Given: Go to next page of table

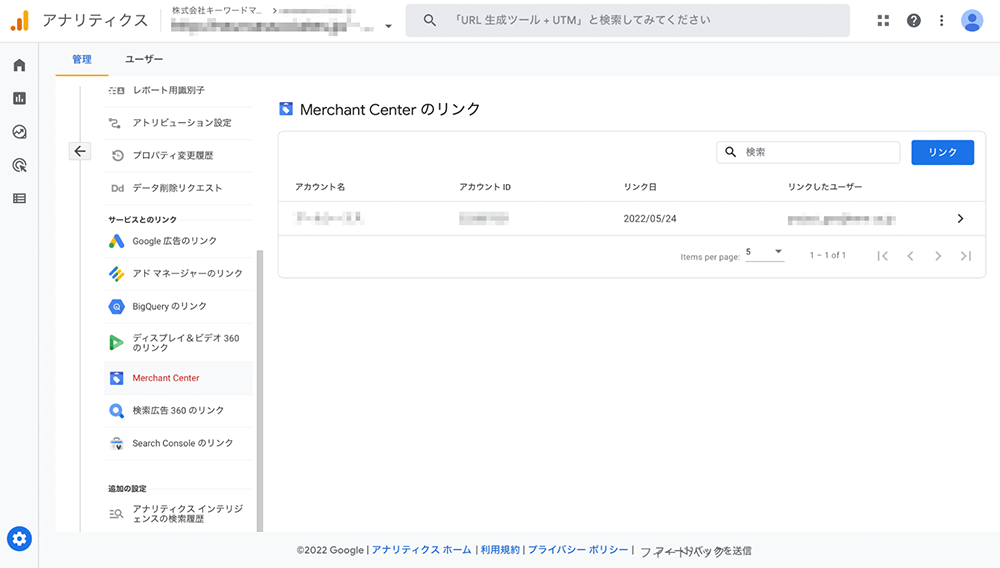Looking at the screenshot, I should tap(938, 256).
